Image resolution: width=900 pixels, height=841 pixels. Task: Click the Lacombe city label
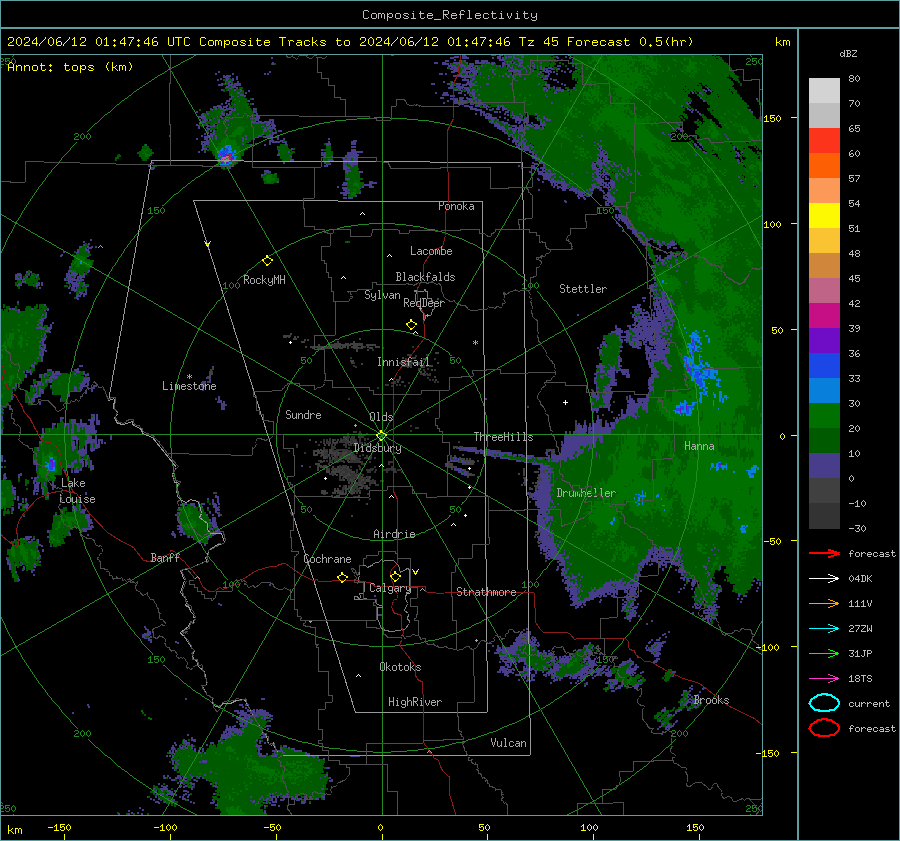click(x=431, y=251)
